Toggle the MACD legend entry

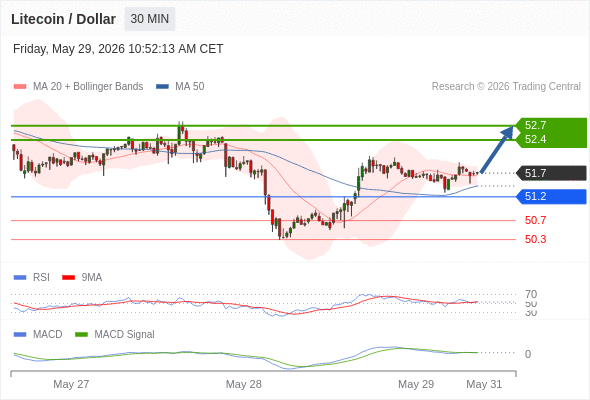[x=38, y=334]
